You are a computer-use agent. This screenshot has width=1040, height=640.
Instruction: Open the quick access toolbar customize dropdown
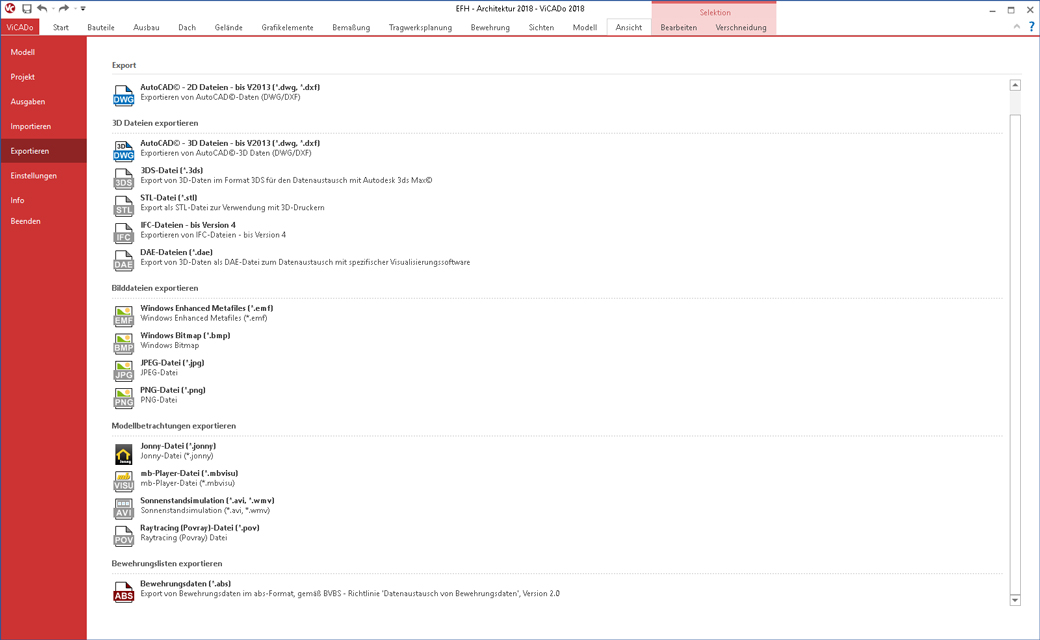[83, 9]
